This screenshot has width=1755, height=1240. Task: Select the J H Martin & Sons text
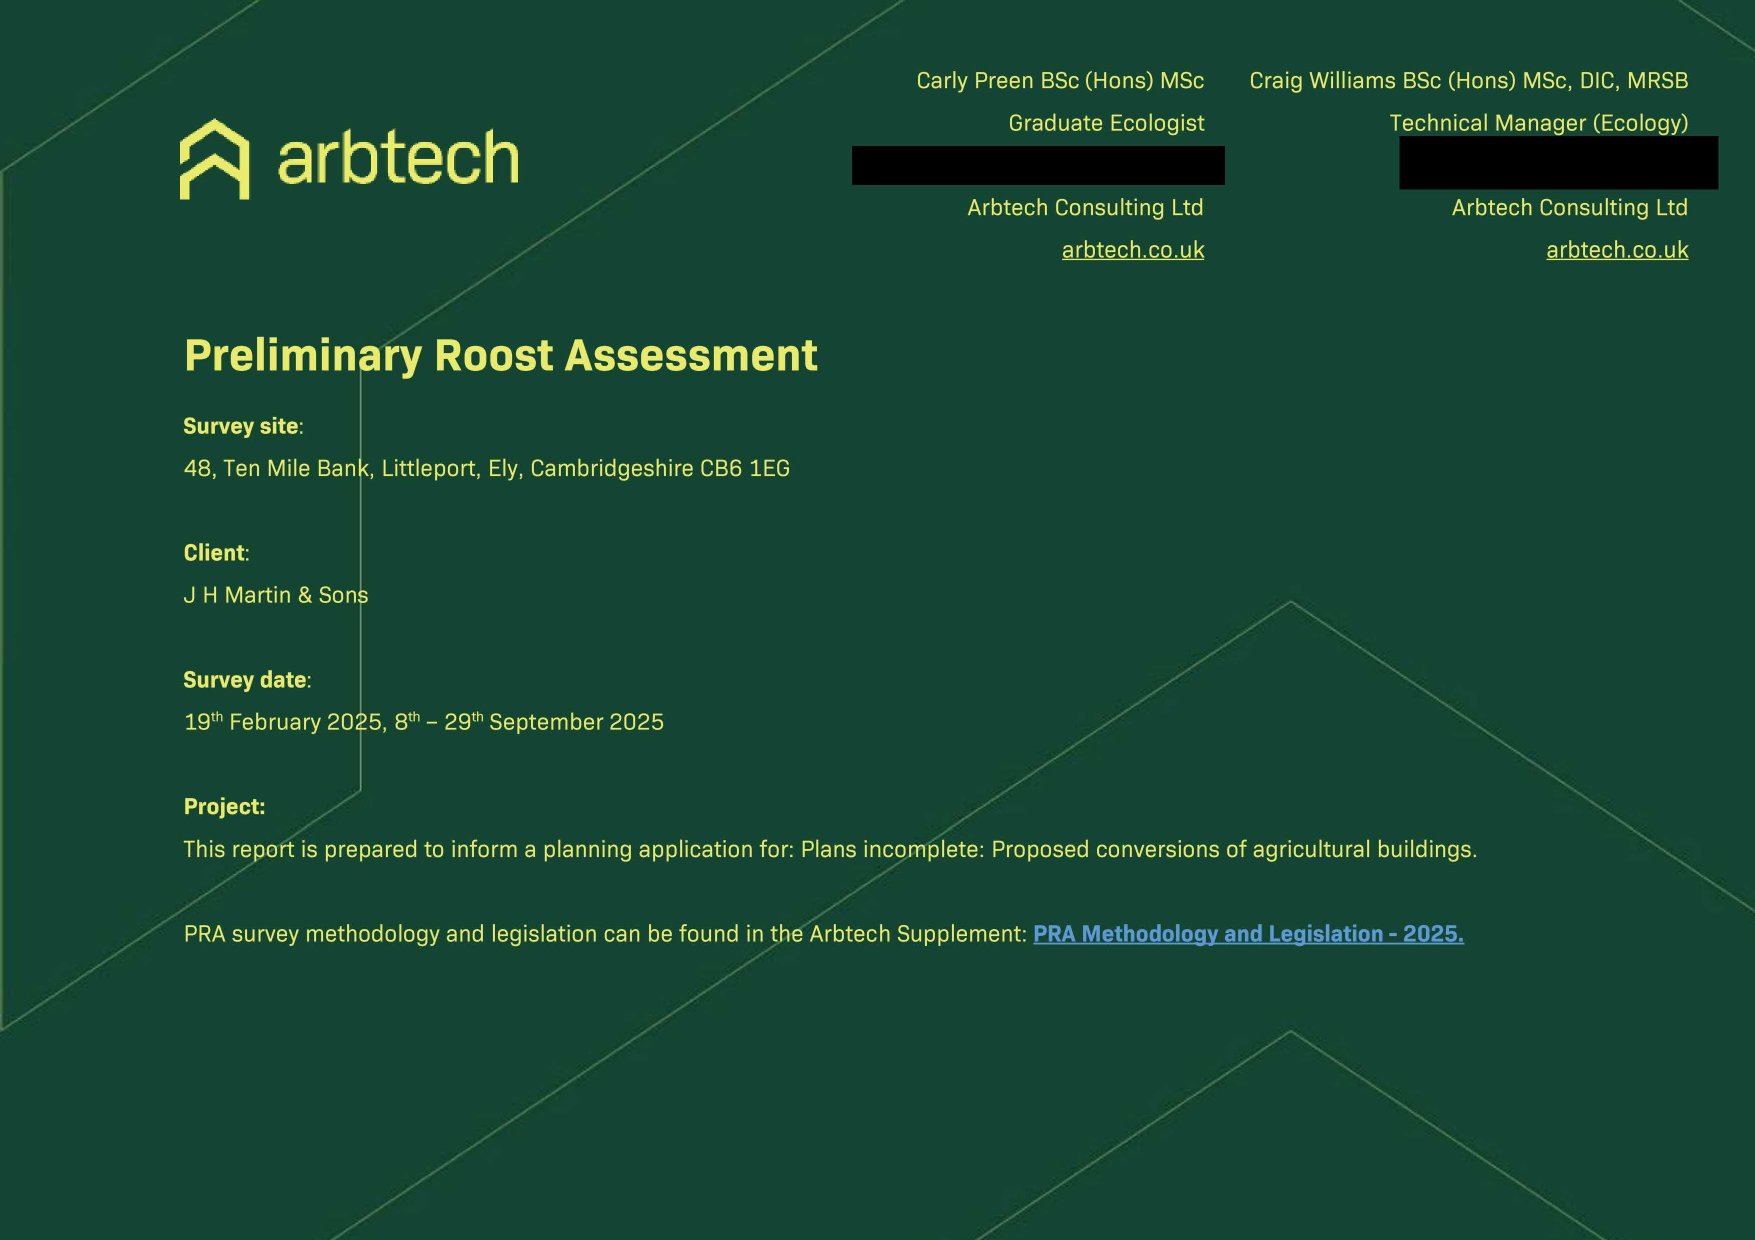point(276,595)
